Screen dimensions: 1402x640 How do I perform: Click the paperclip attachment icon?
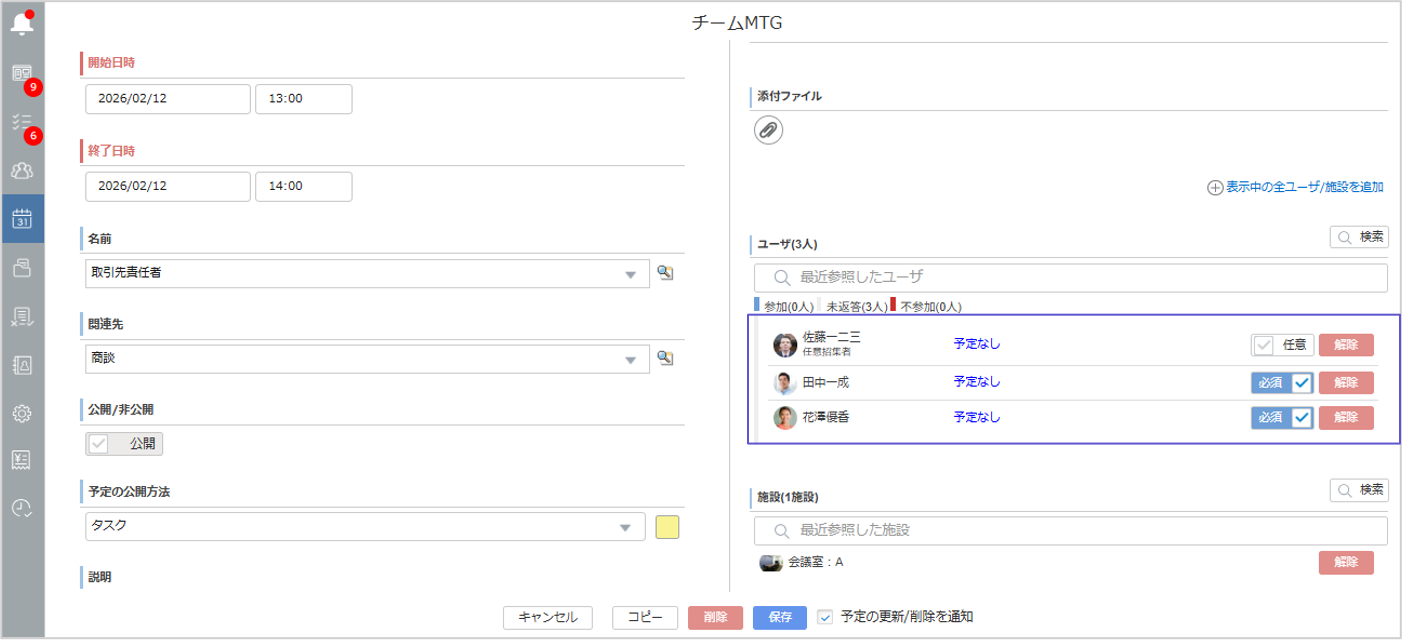(768, 129)
